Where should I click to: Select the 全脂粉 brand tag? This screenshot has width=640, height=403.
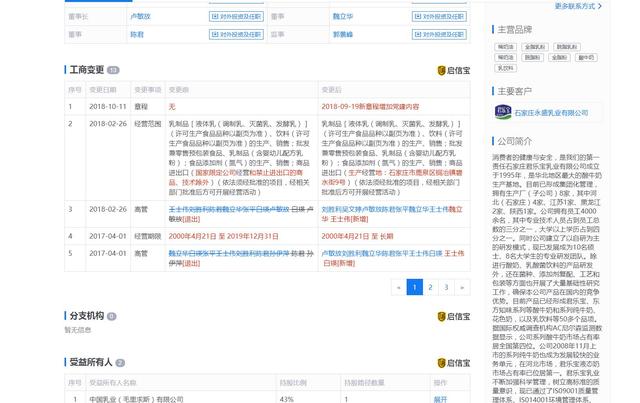pos(559,58)
